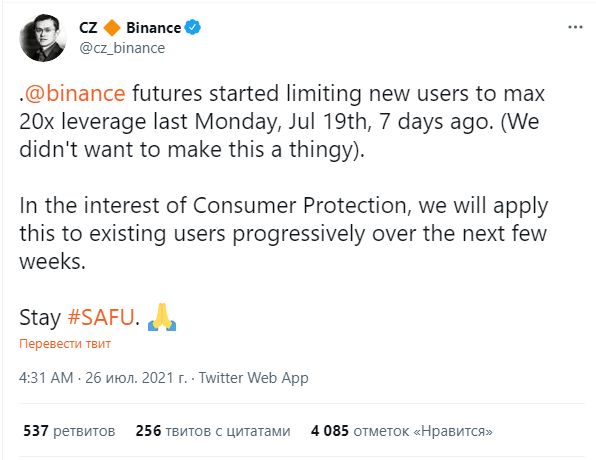View the 4 085 отметок «Нравится» list

[x=402, y=431]
